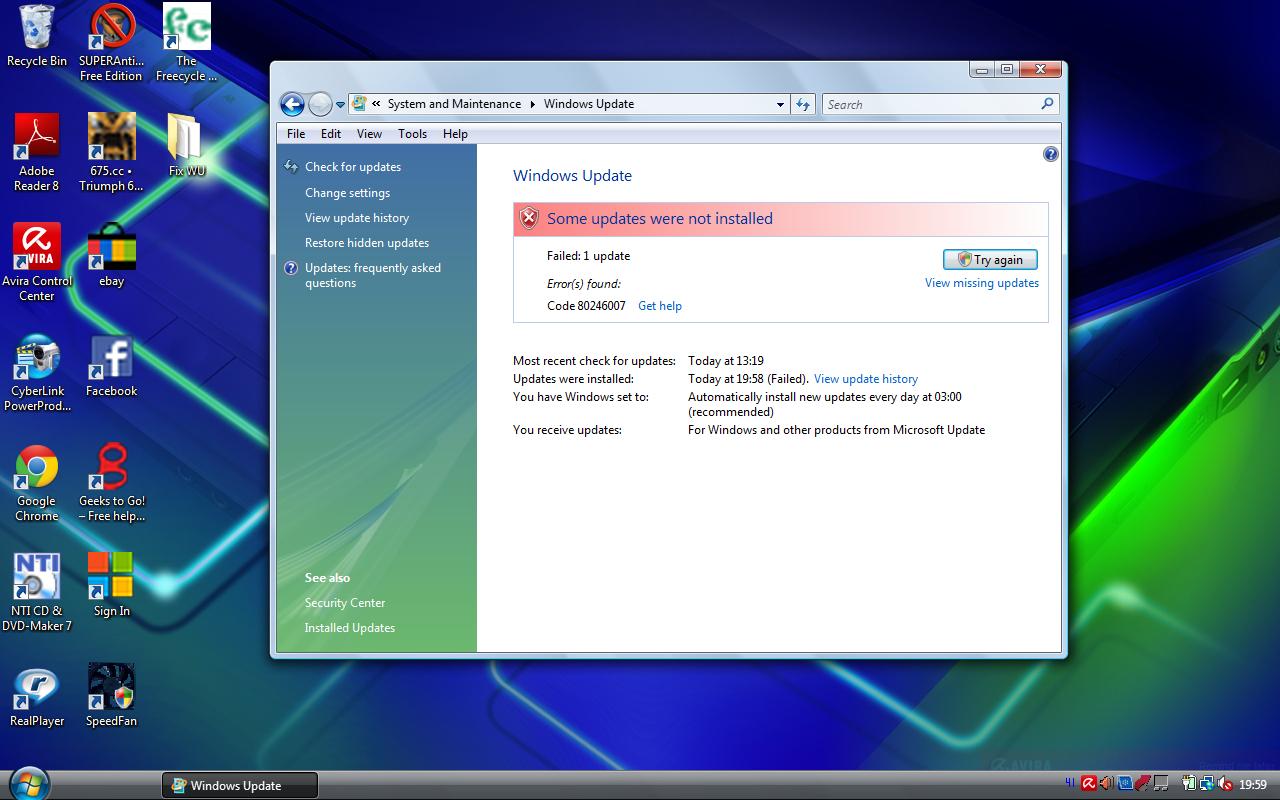The height and width of the screenshot is (800, 1280).
Task: Click the power battery tray icon
Action: (1189, 785)
